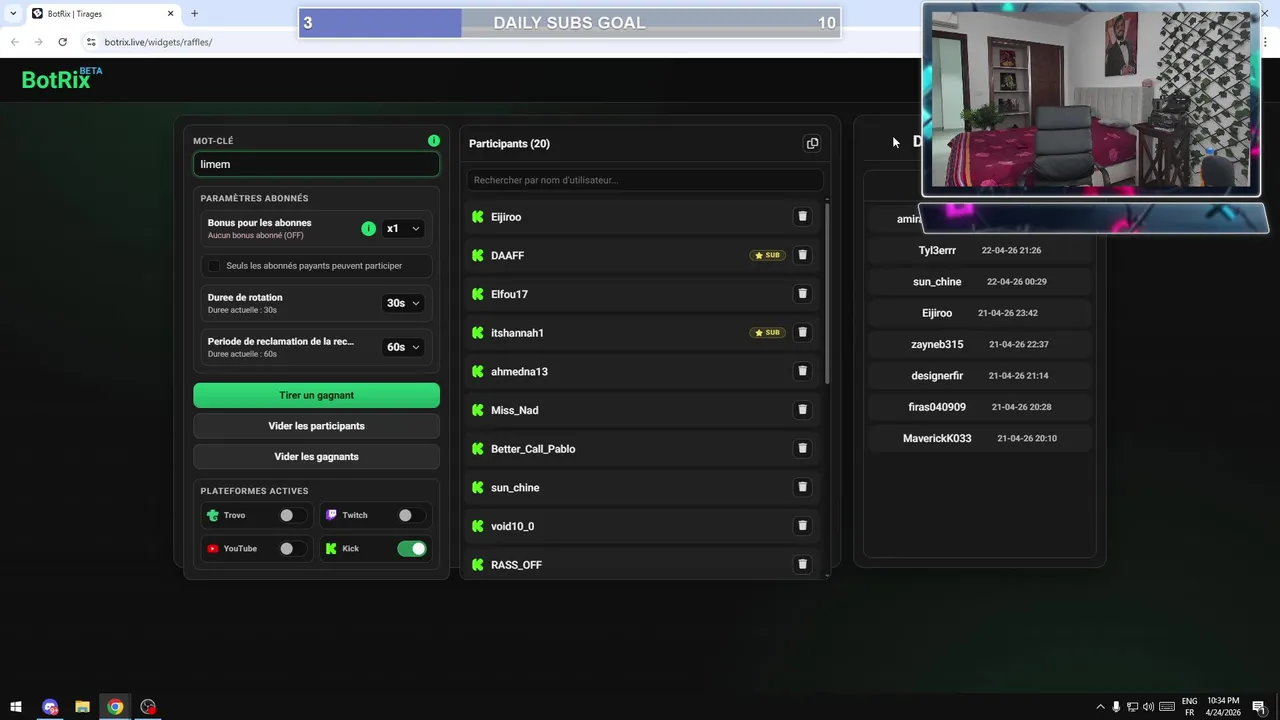1280x720 pixels.
Task: Delete void10_0 using its trash icon
Action: [x=802, y=525]
